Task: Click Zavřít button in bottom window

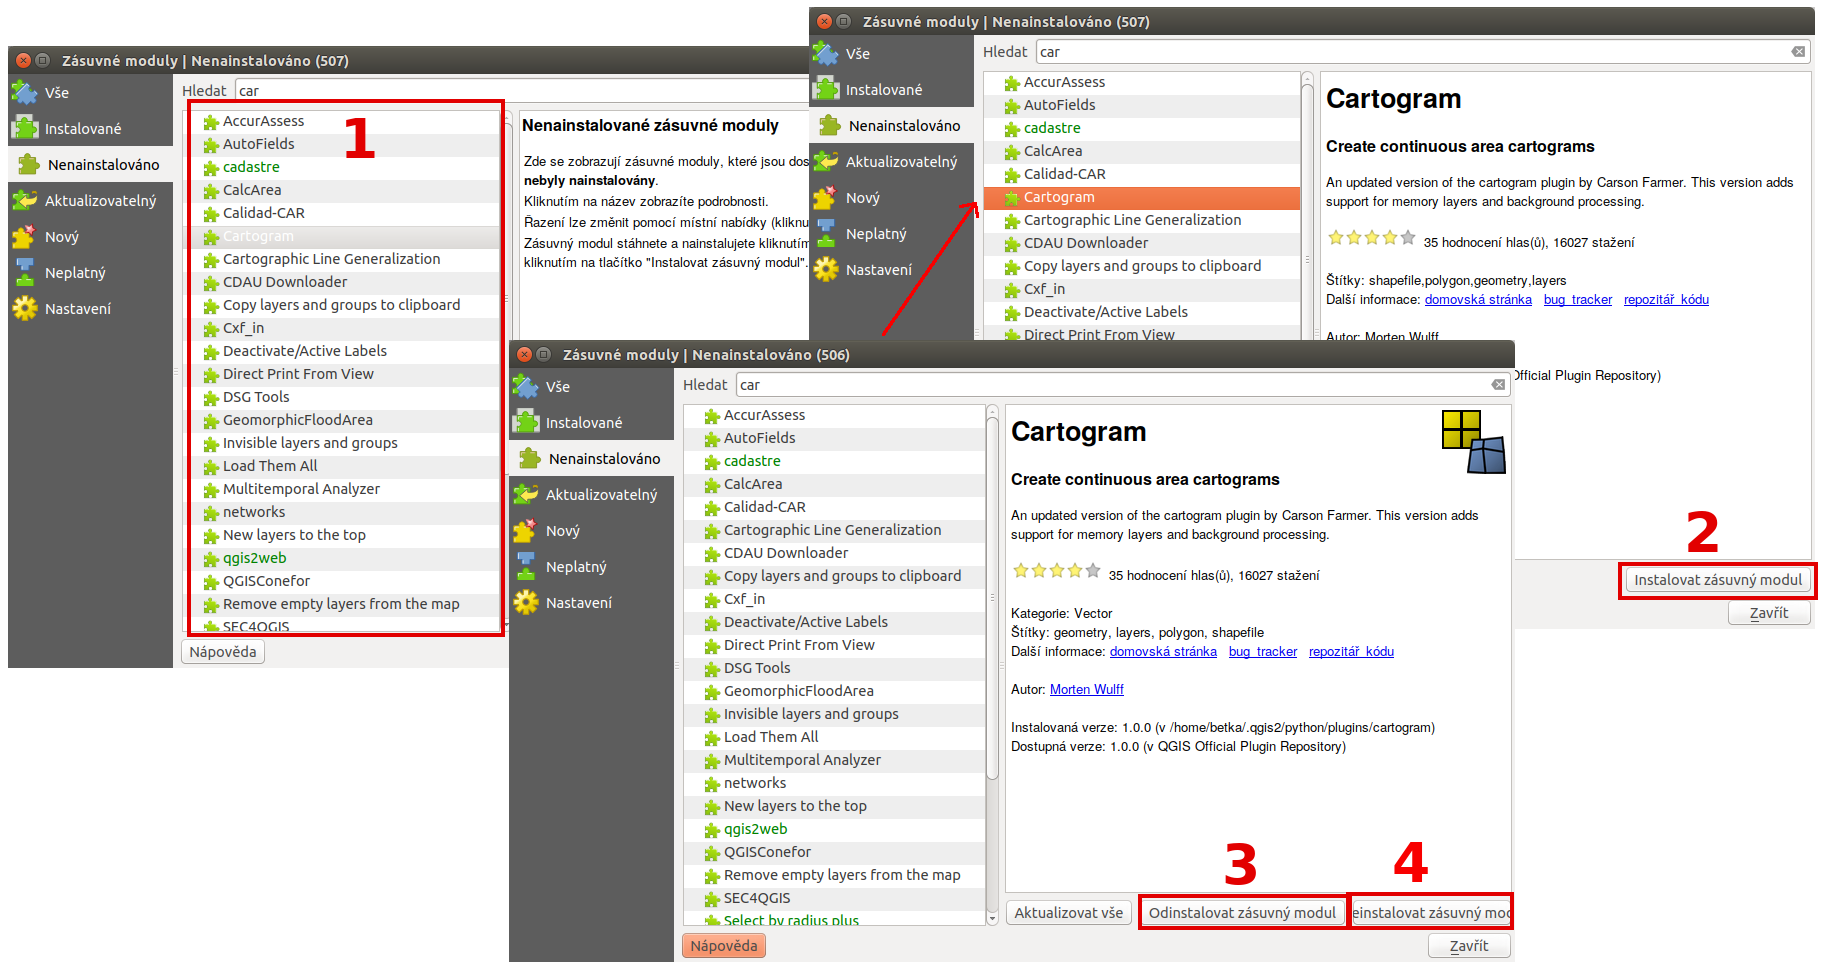Action: [1468, 946]
